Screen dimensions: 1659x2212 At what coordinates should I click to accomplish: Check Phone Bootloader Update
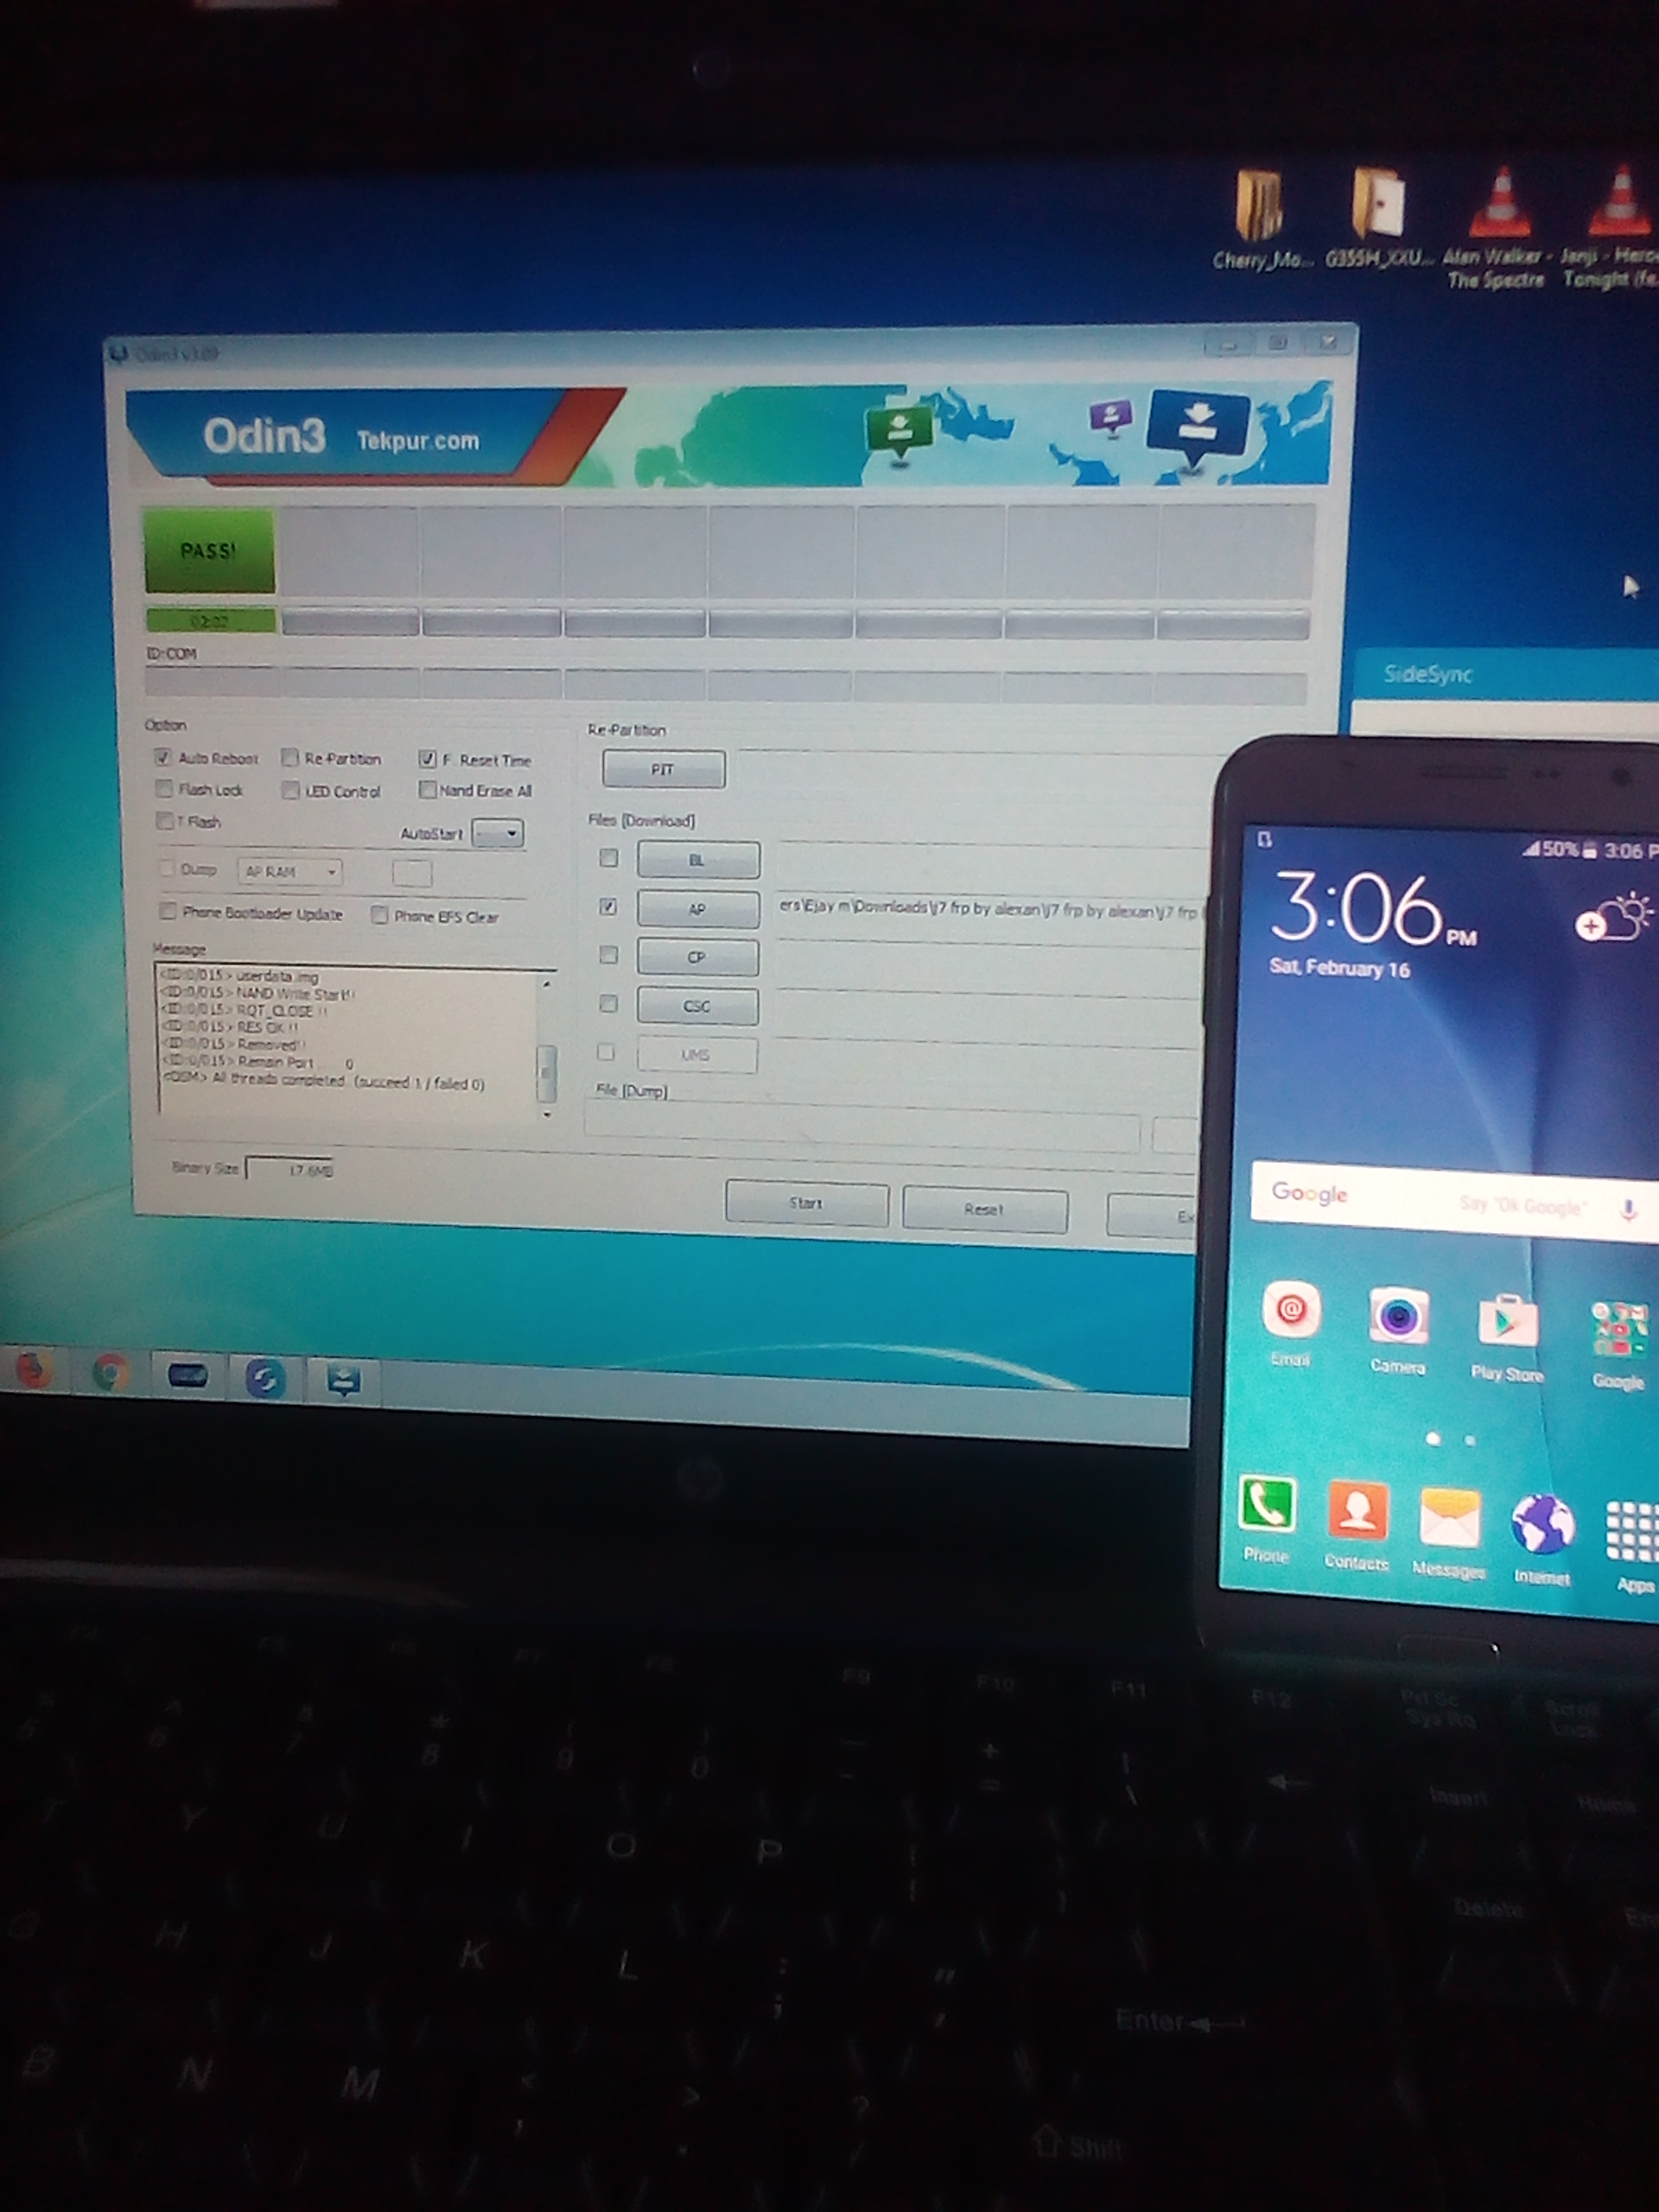(168, 911)
